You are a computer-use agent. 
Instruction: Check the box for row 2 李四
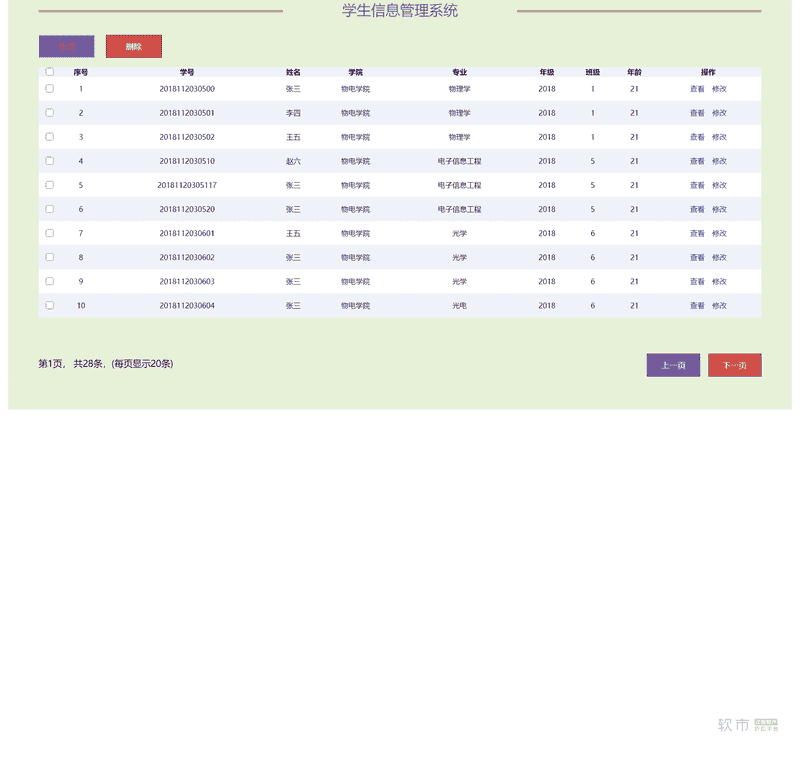[49, 112]
